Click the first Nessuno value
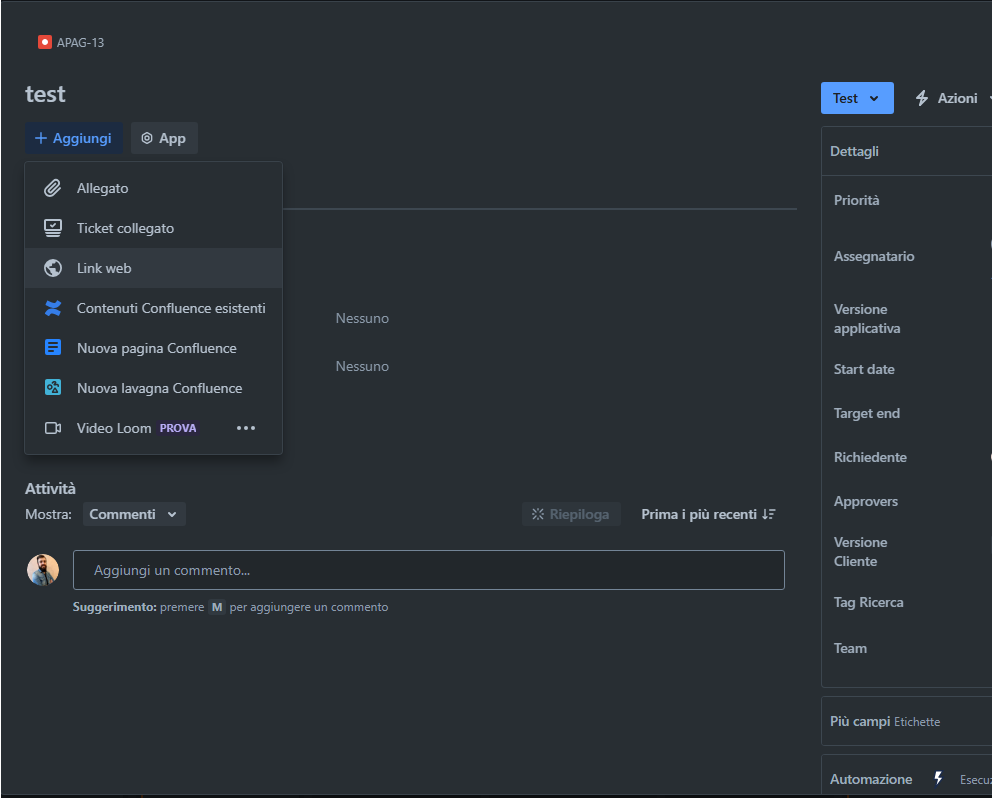Viewport: 992px width, 798px height. coord(362,318)
